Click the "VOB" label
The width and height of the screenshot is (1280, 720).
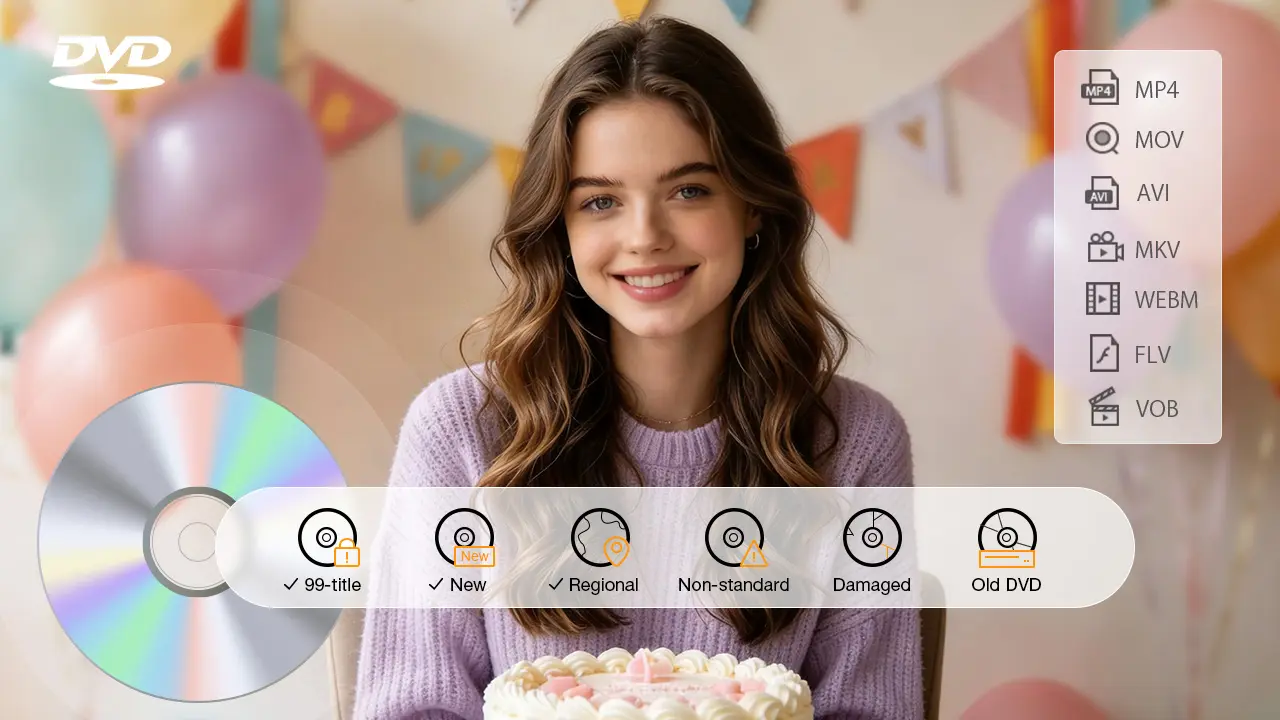point(1157,409)
